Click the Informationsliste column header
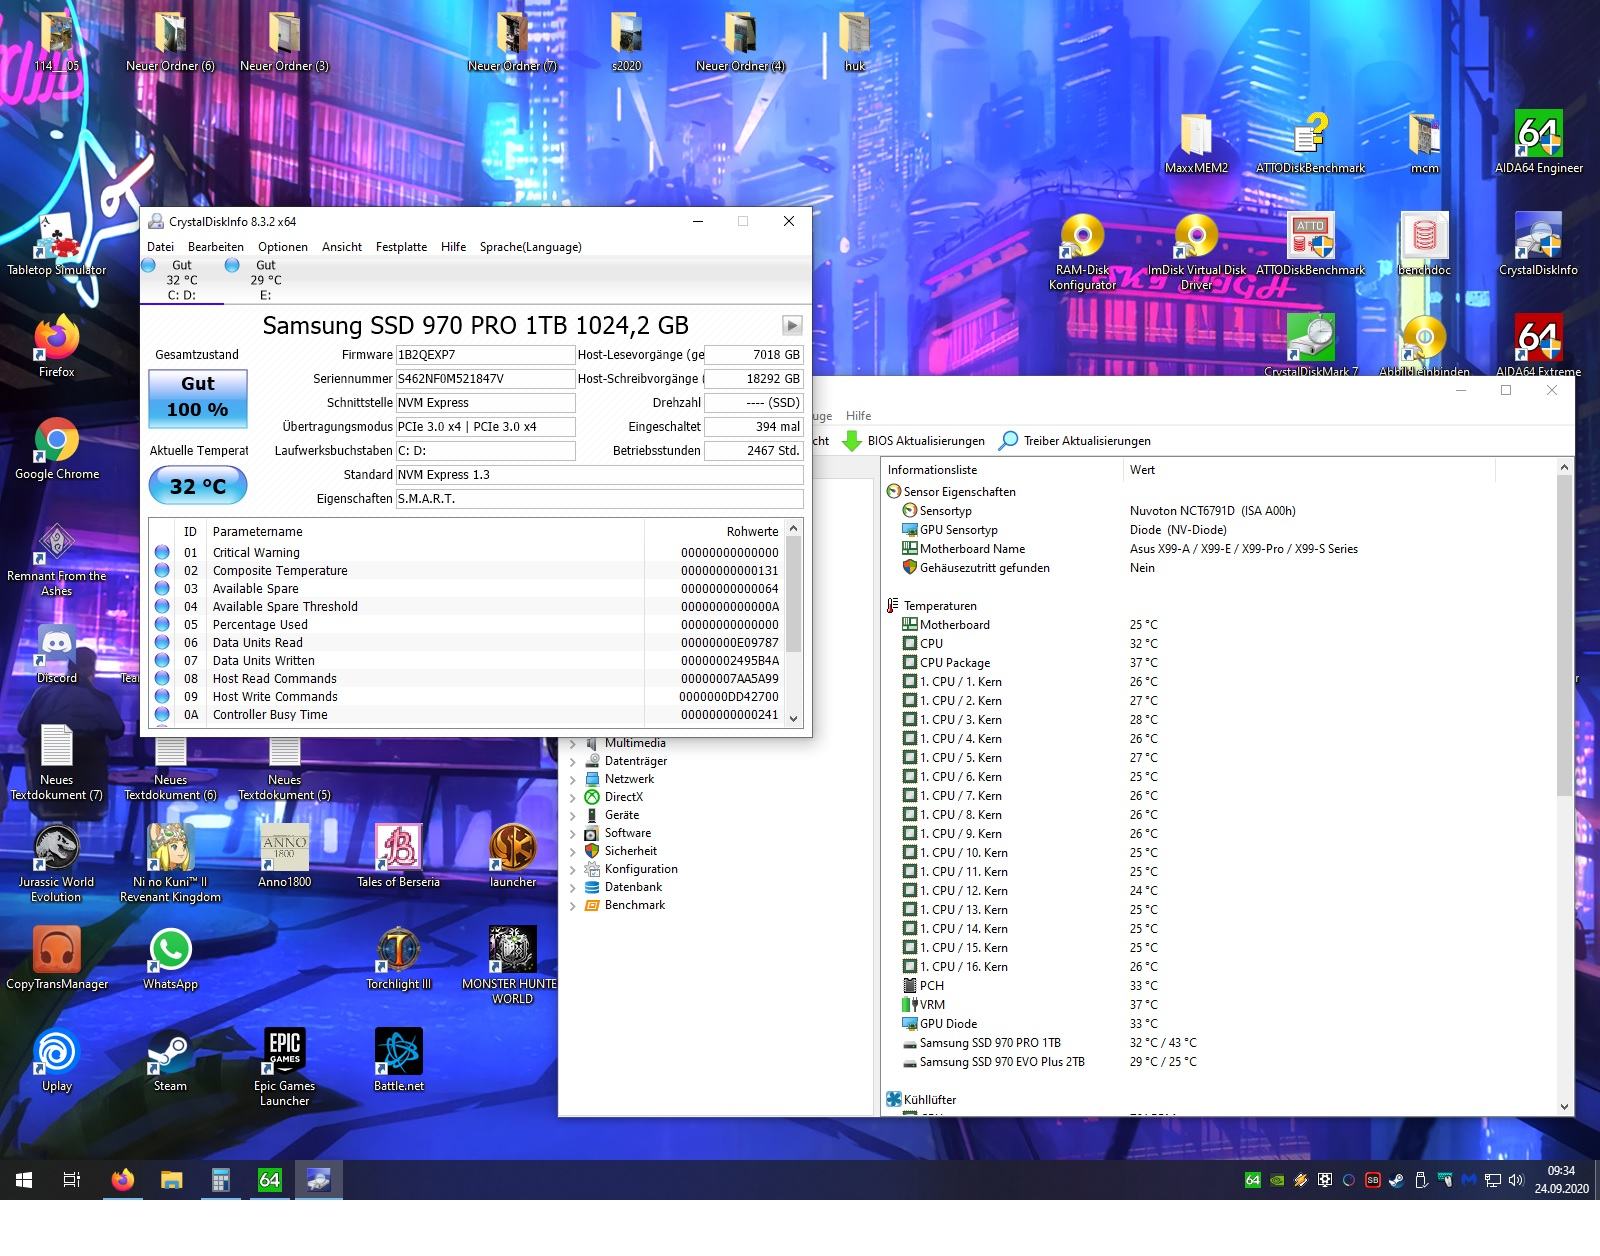This screenshot has width=1600, height=1256. [x=1001, y=470]
